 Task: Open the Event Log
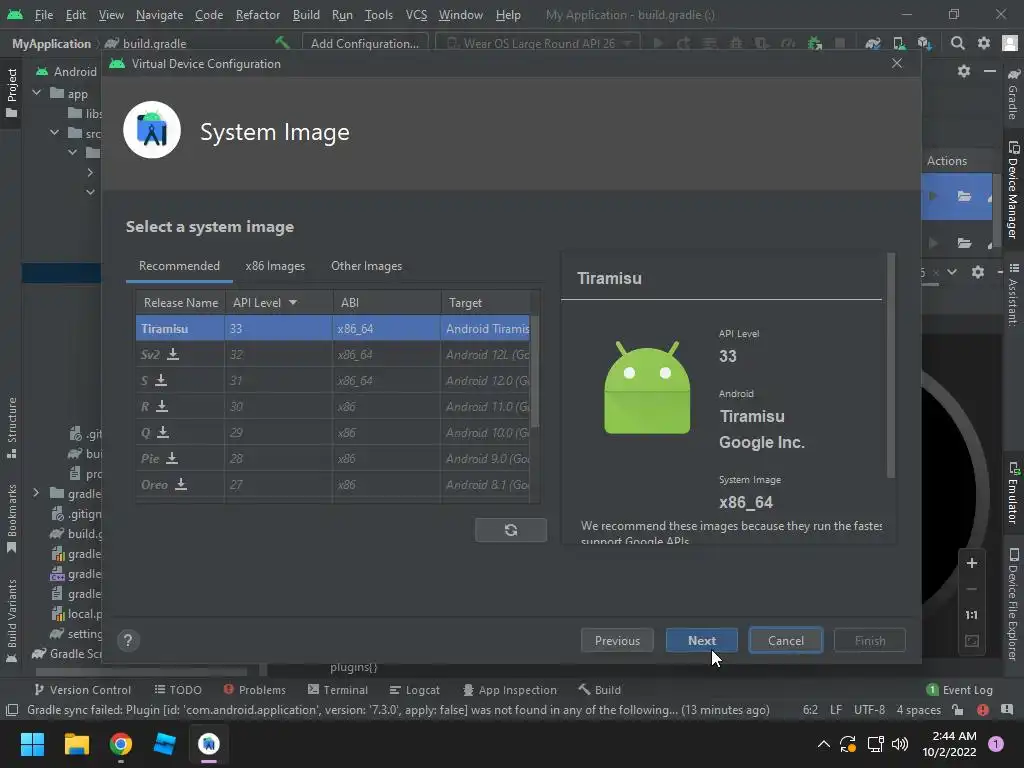pyautogui.click(x=959, y=690)
